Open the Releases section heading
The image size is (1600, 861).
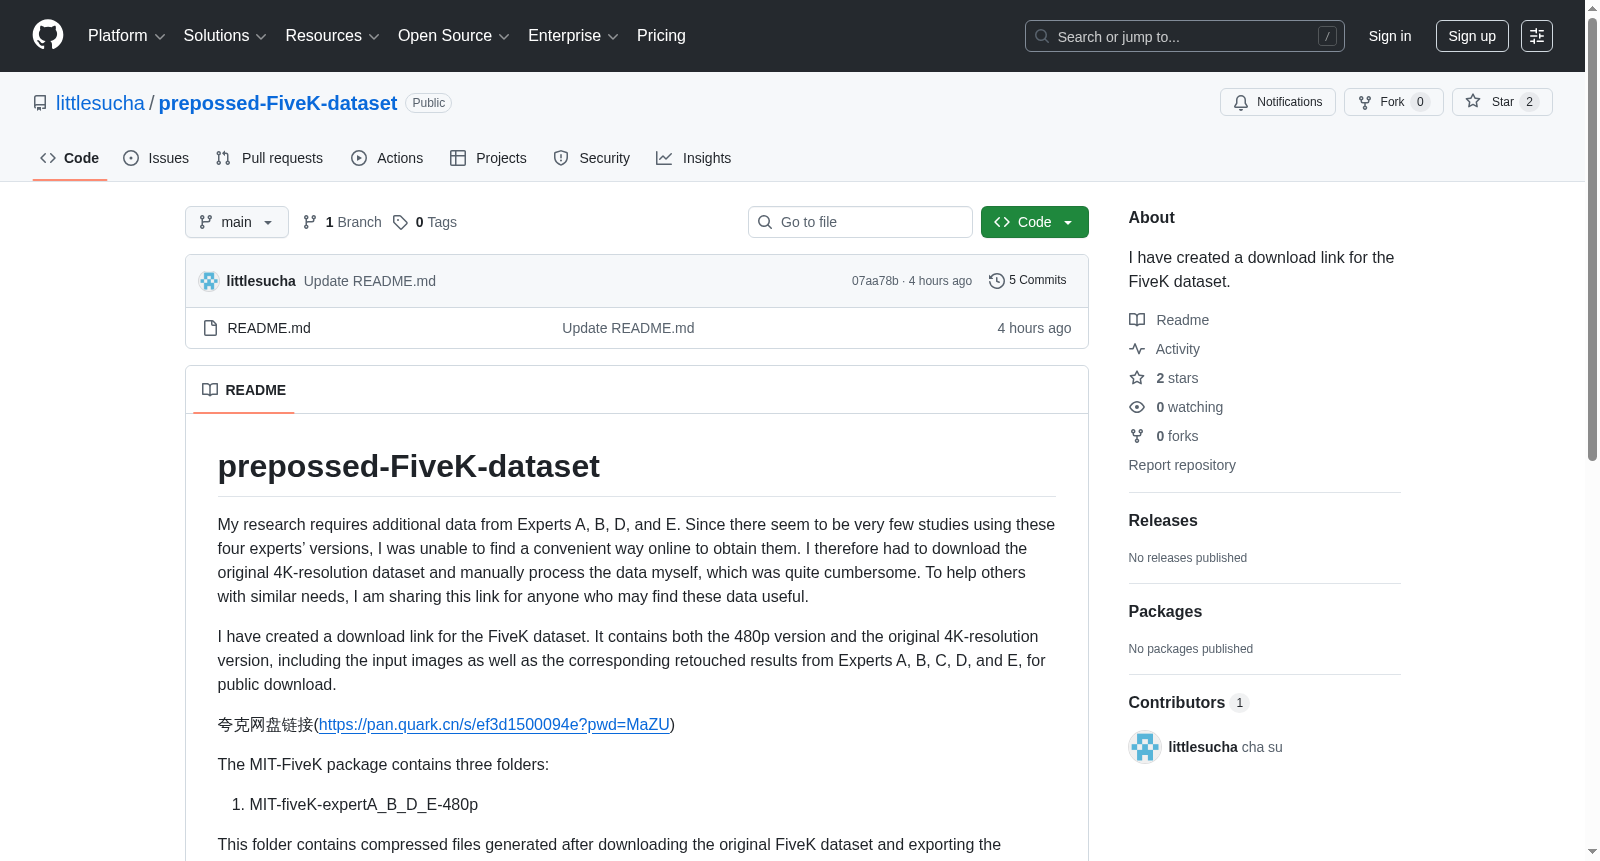click(1163, 520)
